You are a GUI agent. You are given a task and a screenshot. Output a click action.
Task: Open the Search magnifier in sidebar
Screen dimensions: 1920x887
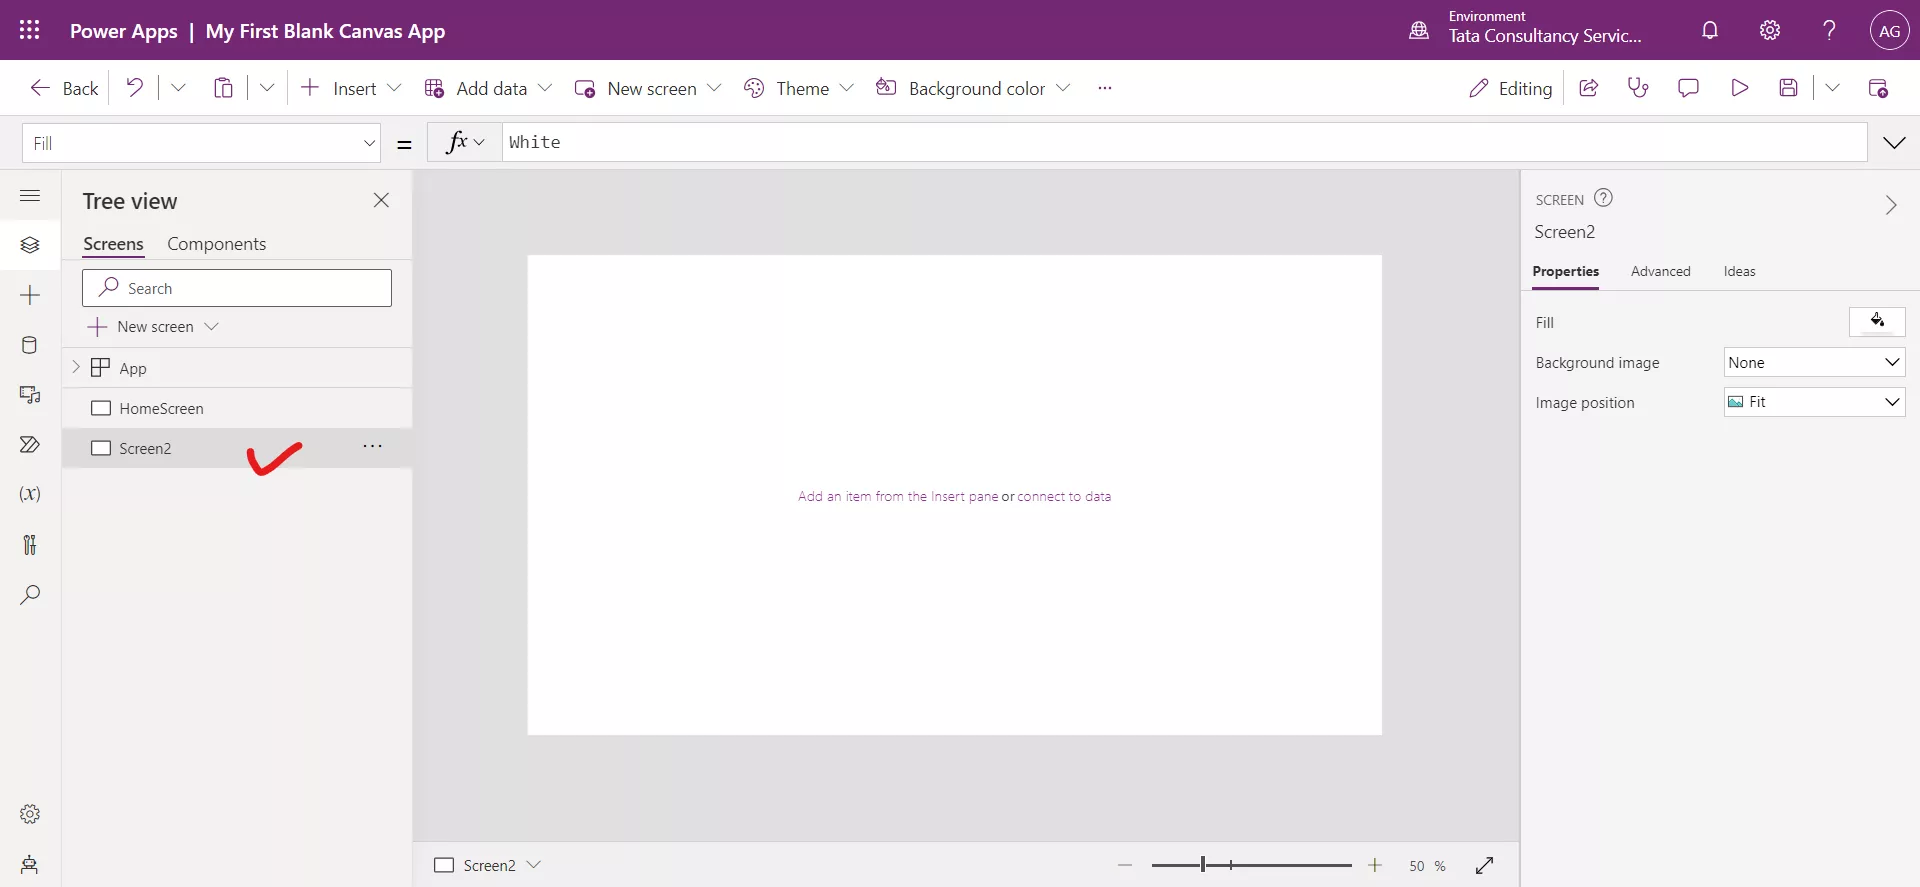pos(30,595)
